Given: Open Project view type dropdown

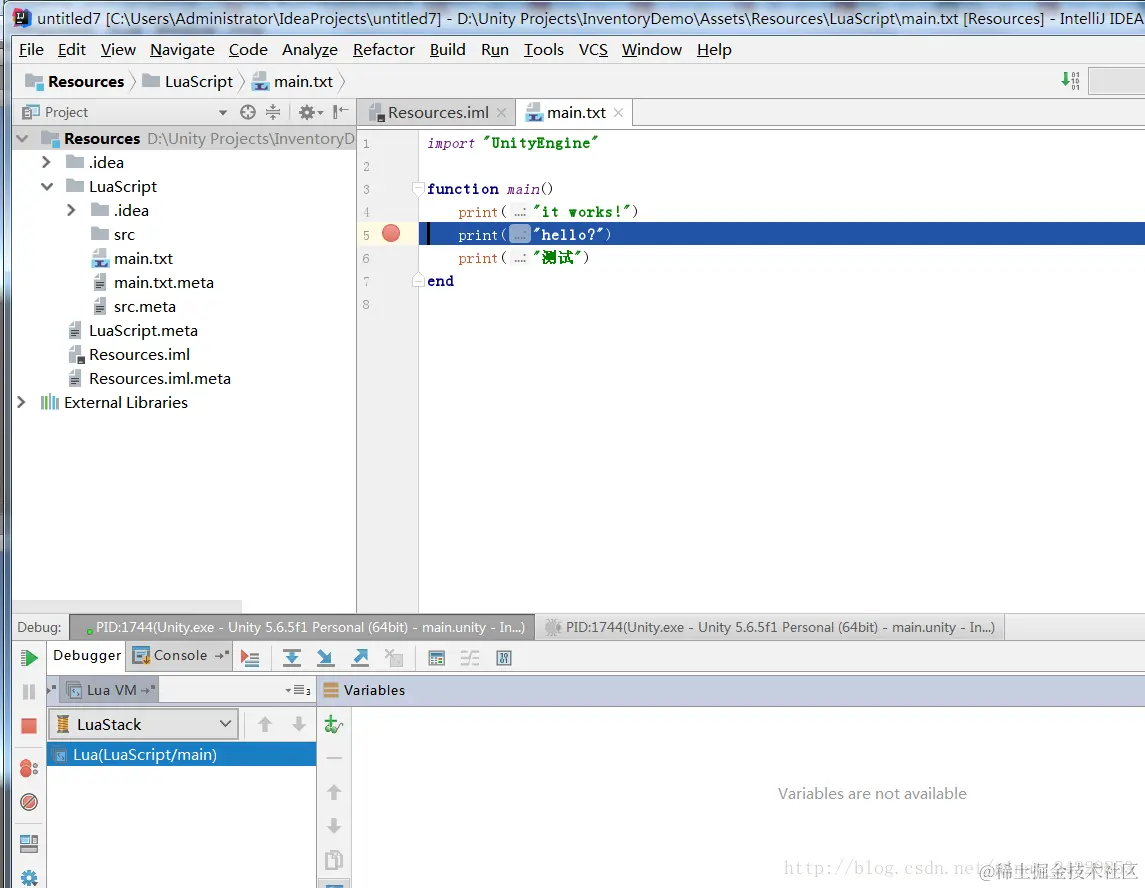Looking at the screenshot, I should 223,112.
